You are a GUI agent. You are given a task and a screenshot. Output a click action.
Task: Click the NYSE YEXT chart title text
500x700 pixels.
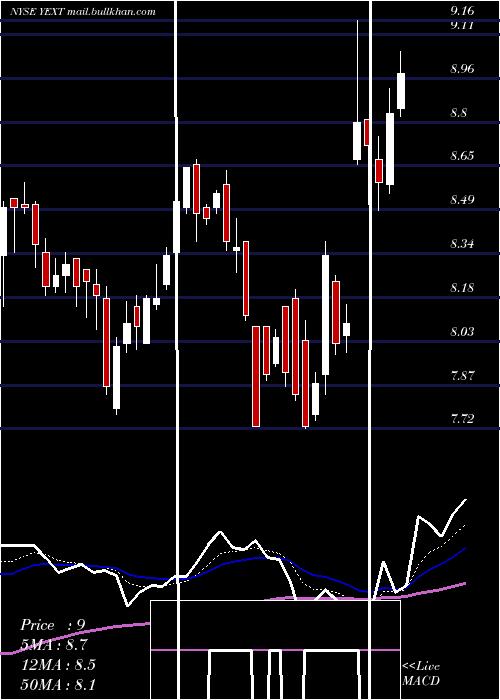83,12
